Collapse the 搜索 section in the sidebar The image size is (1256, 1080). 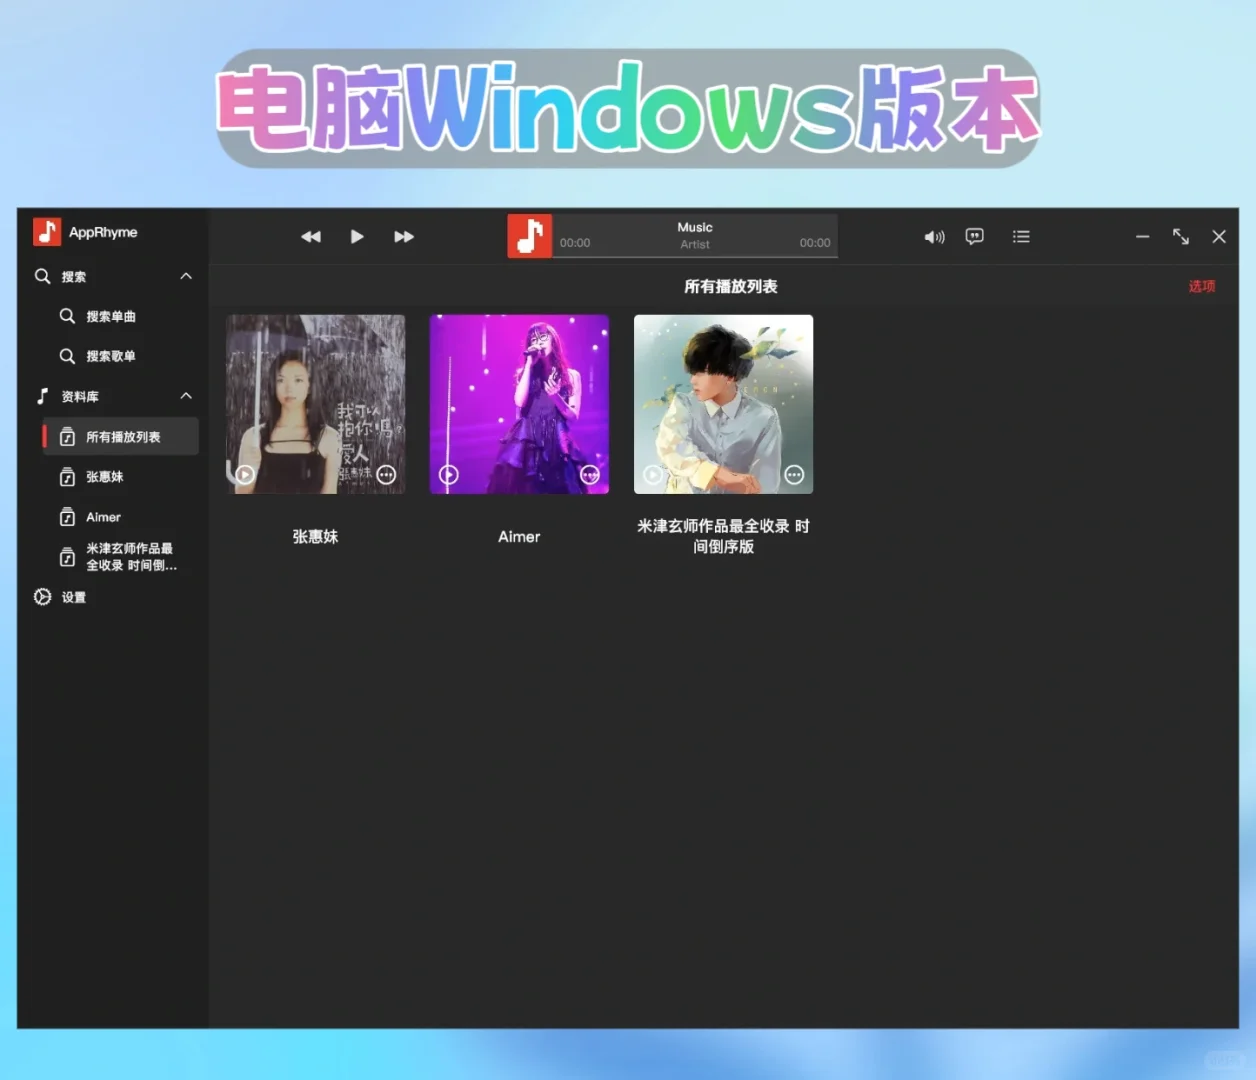186,276
